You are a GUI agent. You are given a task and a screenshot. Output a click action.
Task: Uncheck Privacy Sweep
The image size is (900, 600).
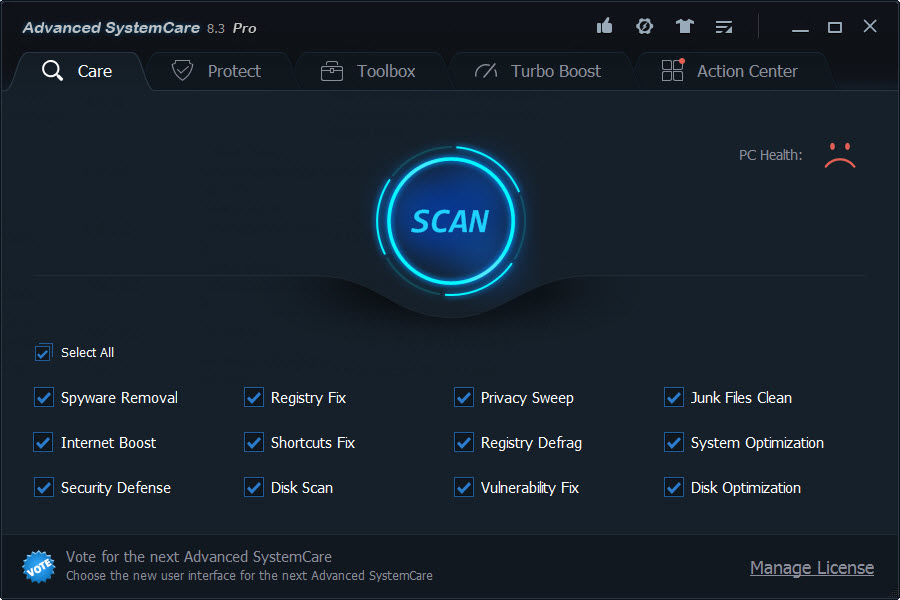464,397
